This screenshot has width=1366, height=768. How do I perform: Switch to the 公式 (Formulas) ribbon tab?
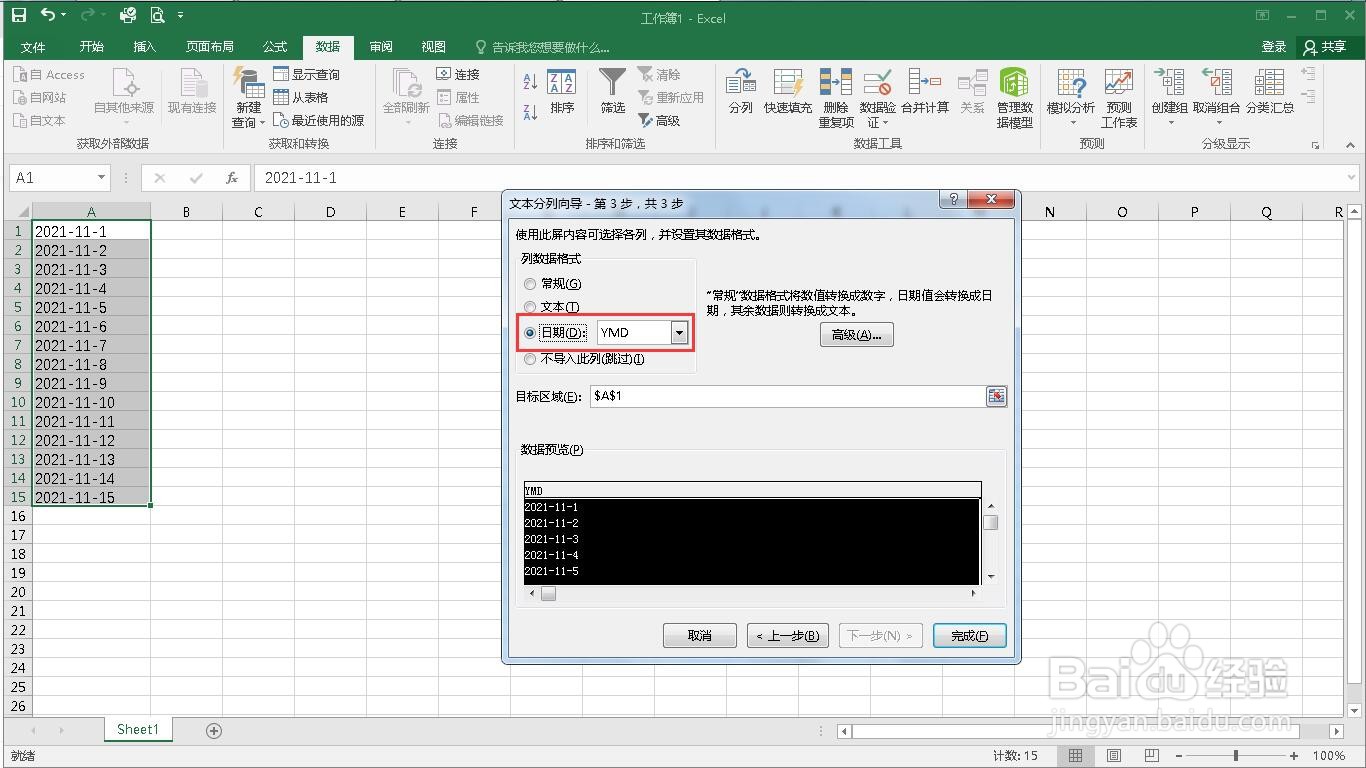point(274,46)
